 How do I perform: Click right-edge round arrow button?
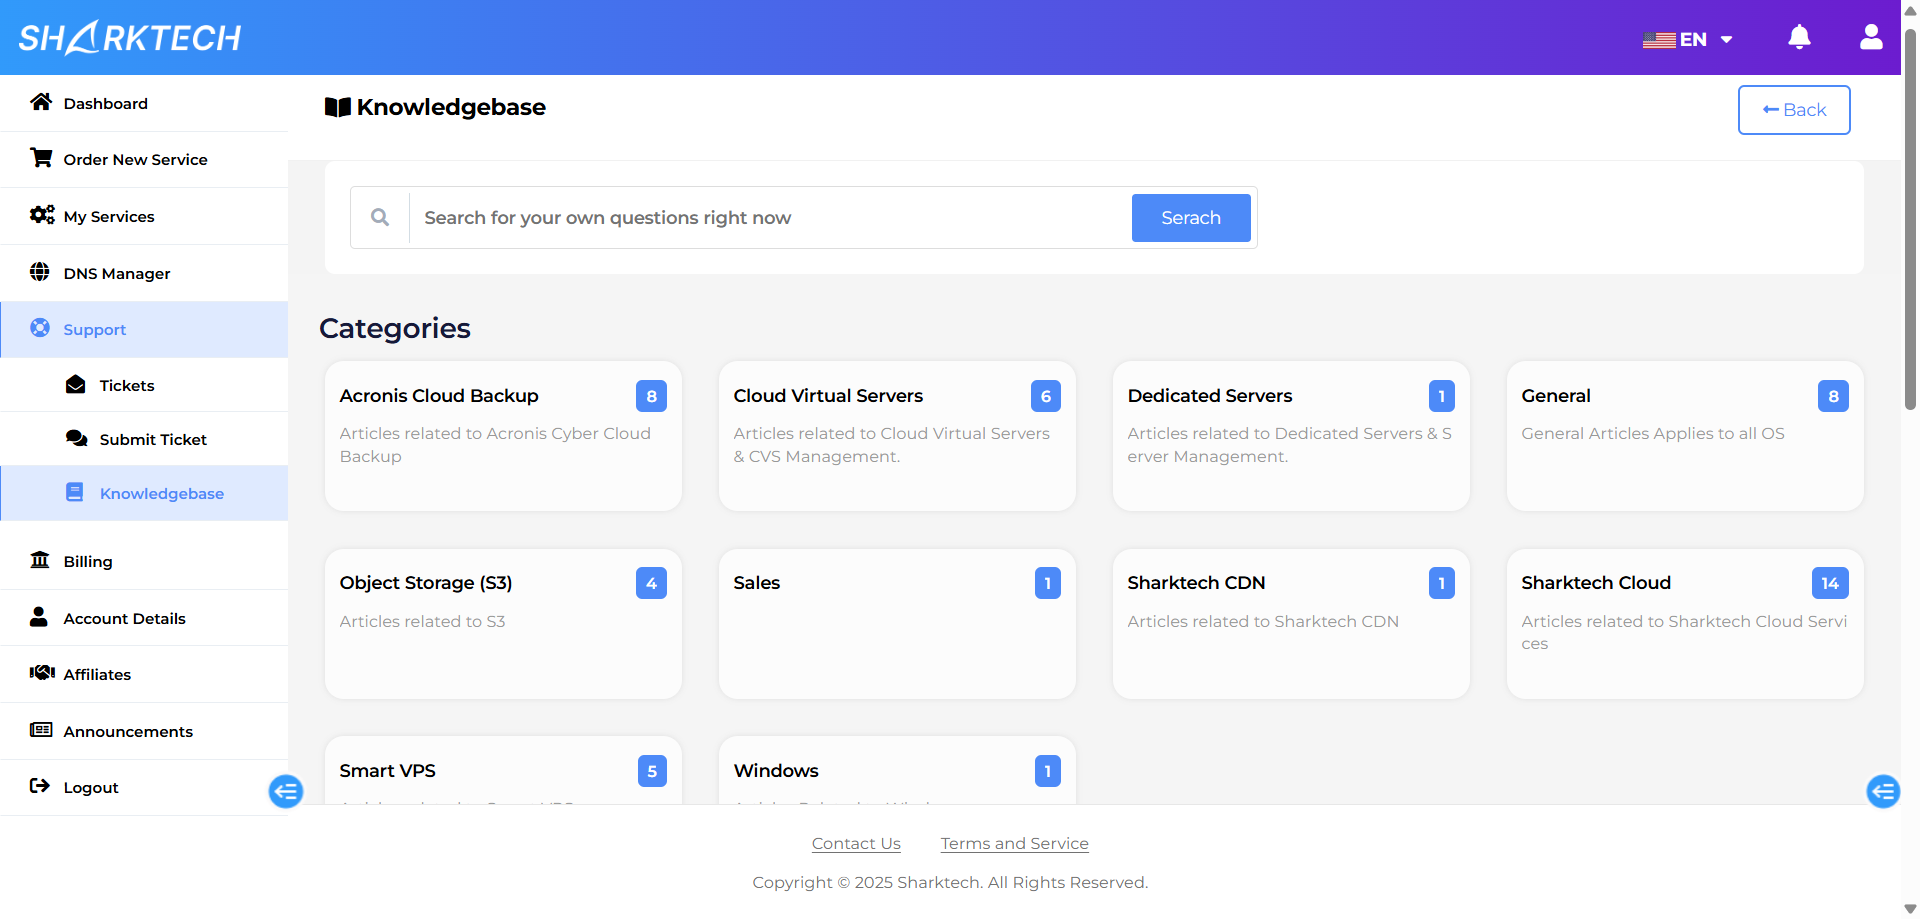coord(1884,792)
